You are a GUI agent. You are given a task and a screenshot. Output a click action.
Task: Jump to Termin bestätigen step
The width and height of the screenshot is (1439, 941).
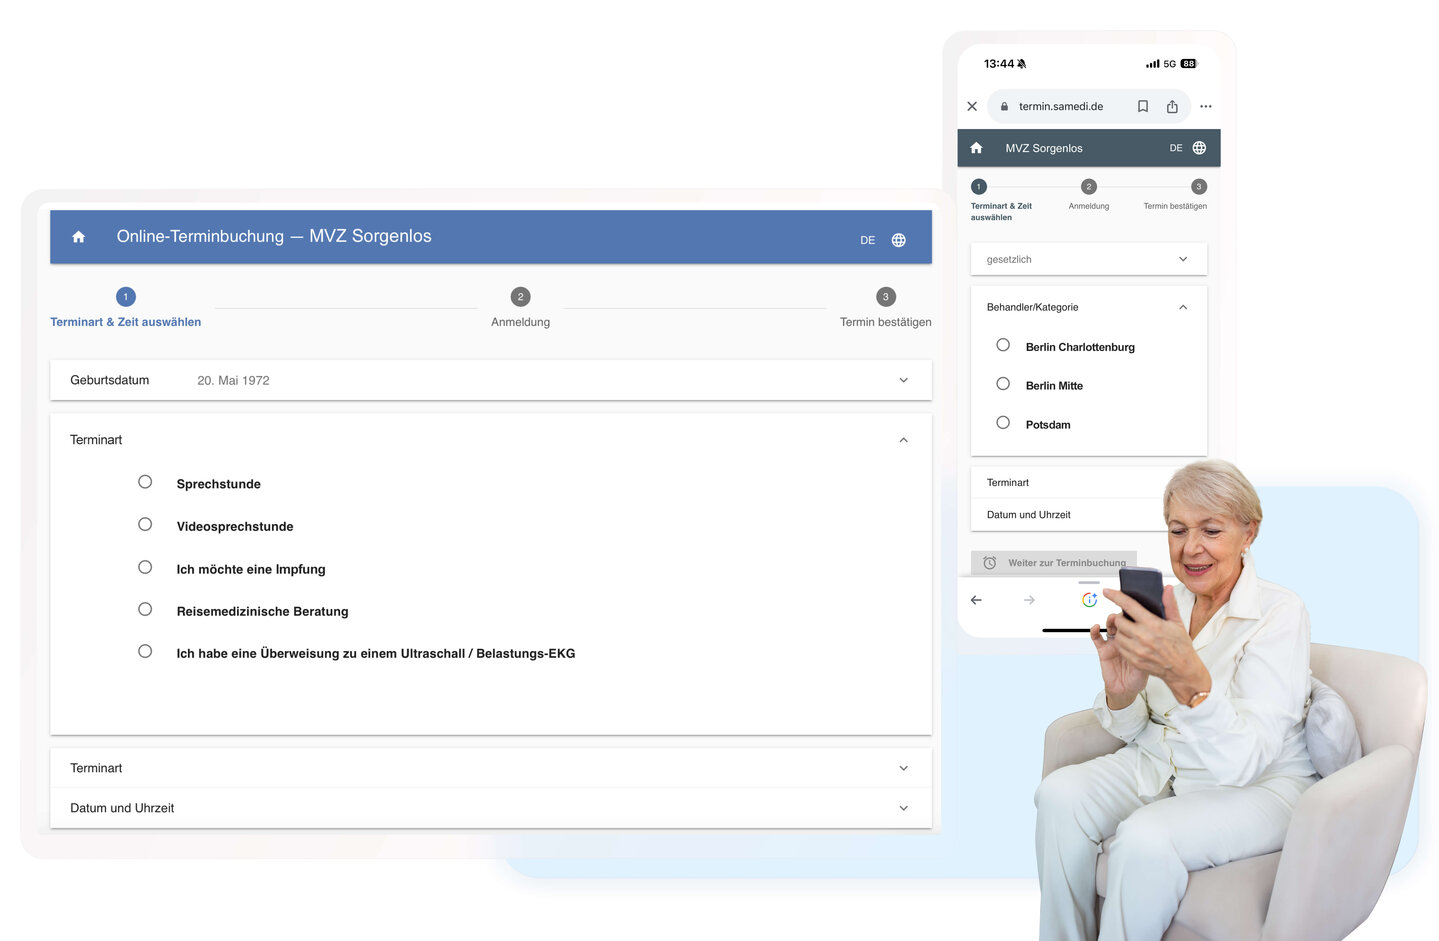(x=884, y=296)
